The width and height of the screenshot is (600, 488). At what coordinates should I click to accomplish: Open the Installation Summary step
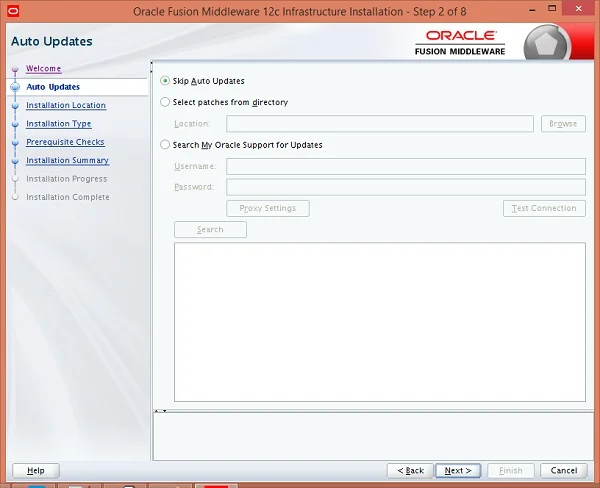tap(67, 160)
